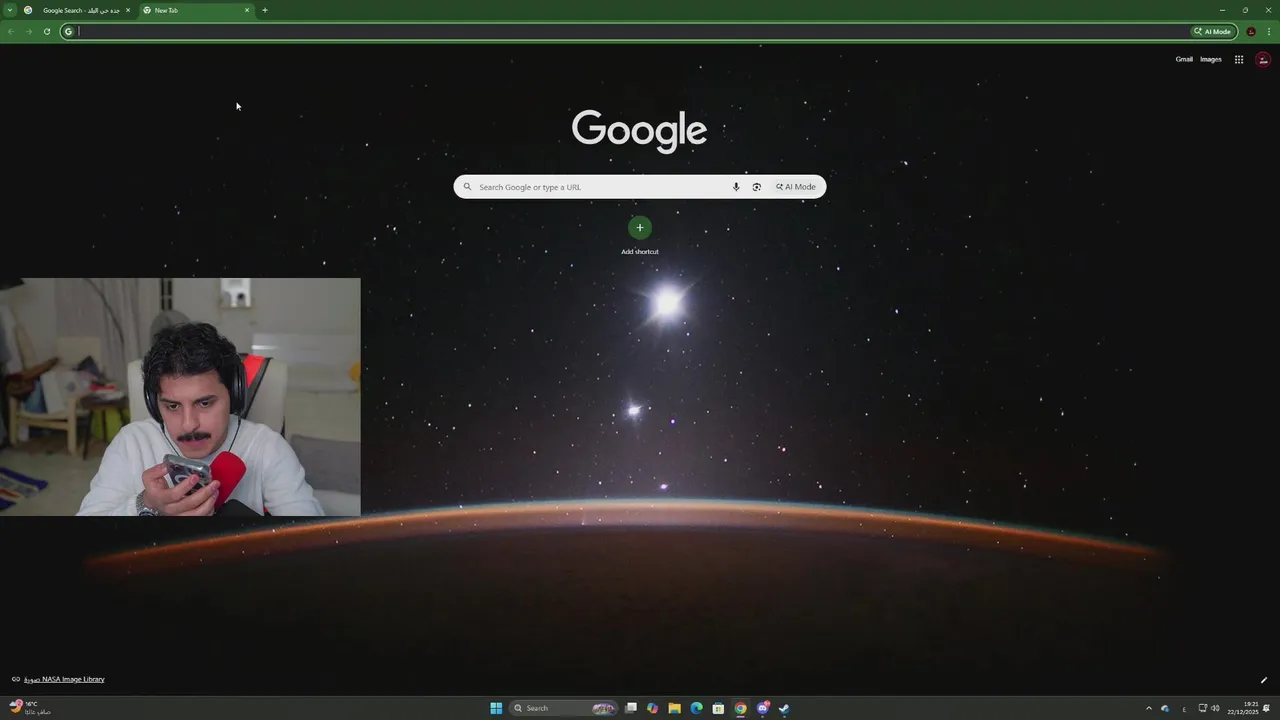
Task: Open Google account avatar on page
Action: (x=1263, y=59)
